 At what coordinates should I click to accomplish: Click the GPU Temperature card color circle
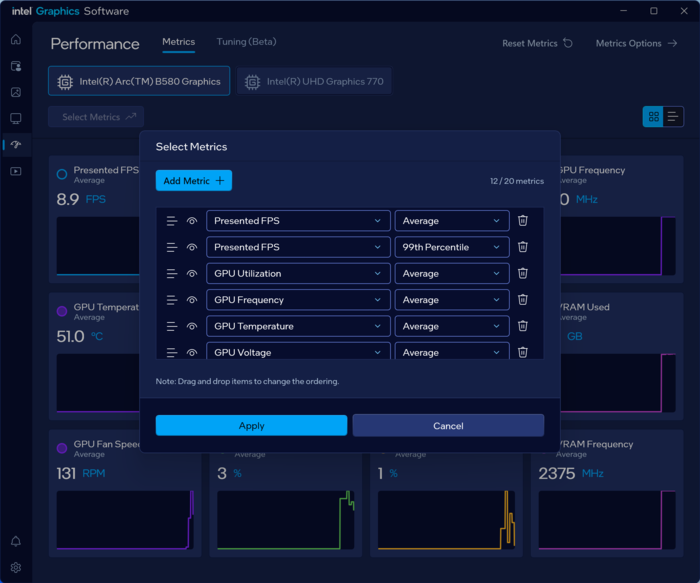click(62, 311)
